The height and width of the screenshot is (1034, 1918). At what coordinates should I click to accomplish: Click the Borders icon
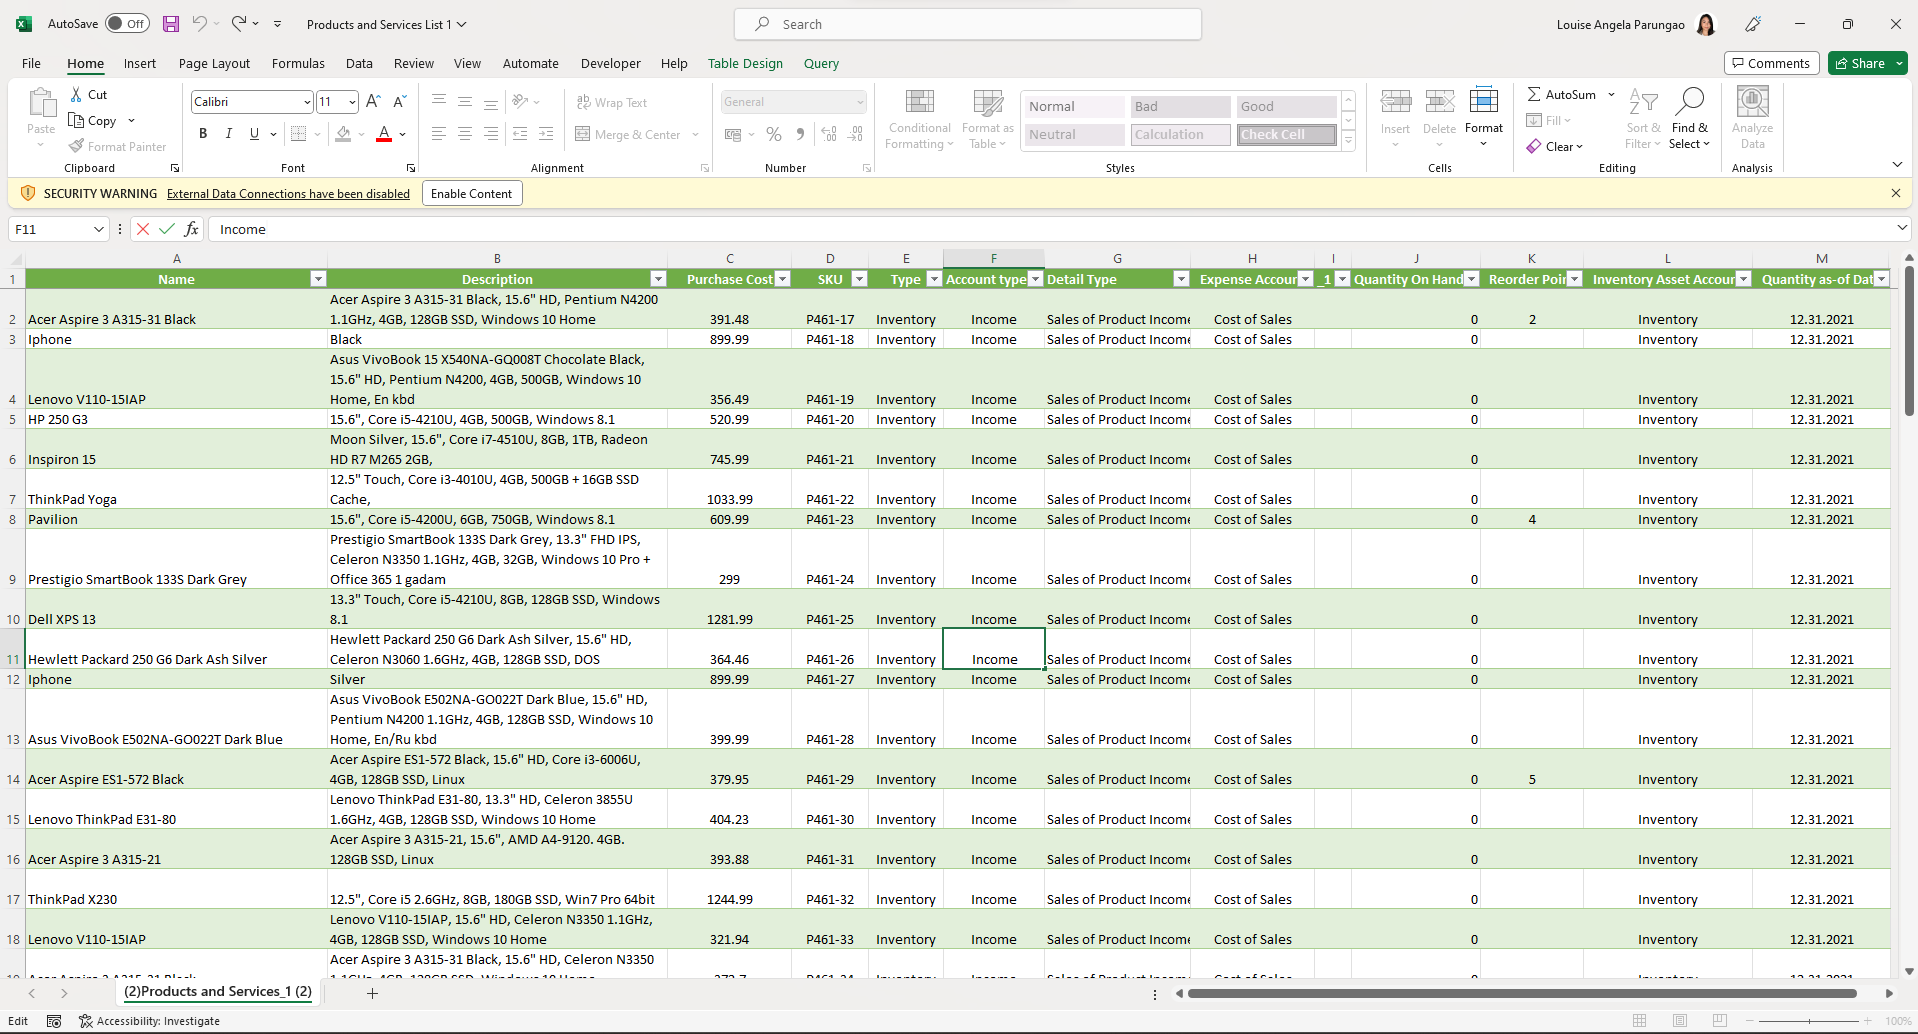click(x=298, y=133)
